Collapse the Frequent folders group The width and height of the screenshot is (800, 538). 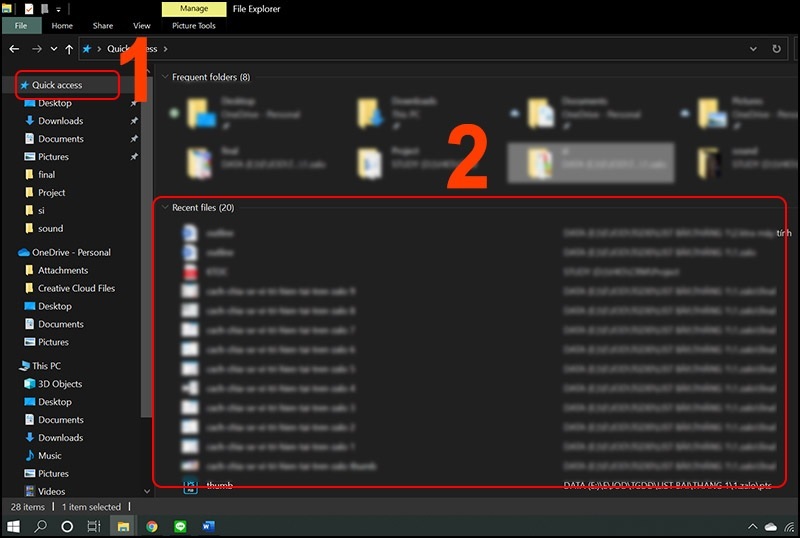[x=164, y=77]
